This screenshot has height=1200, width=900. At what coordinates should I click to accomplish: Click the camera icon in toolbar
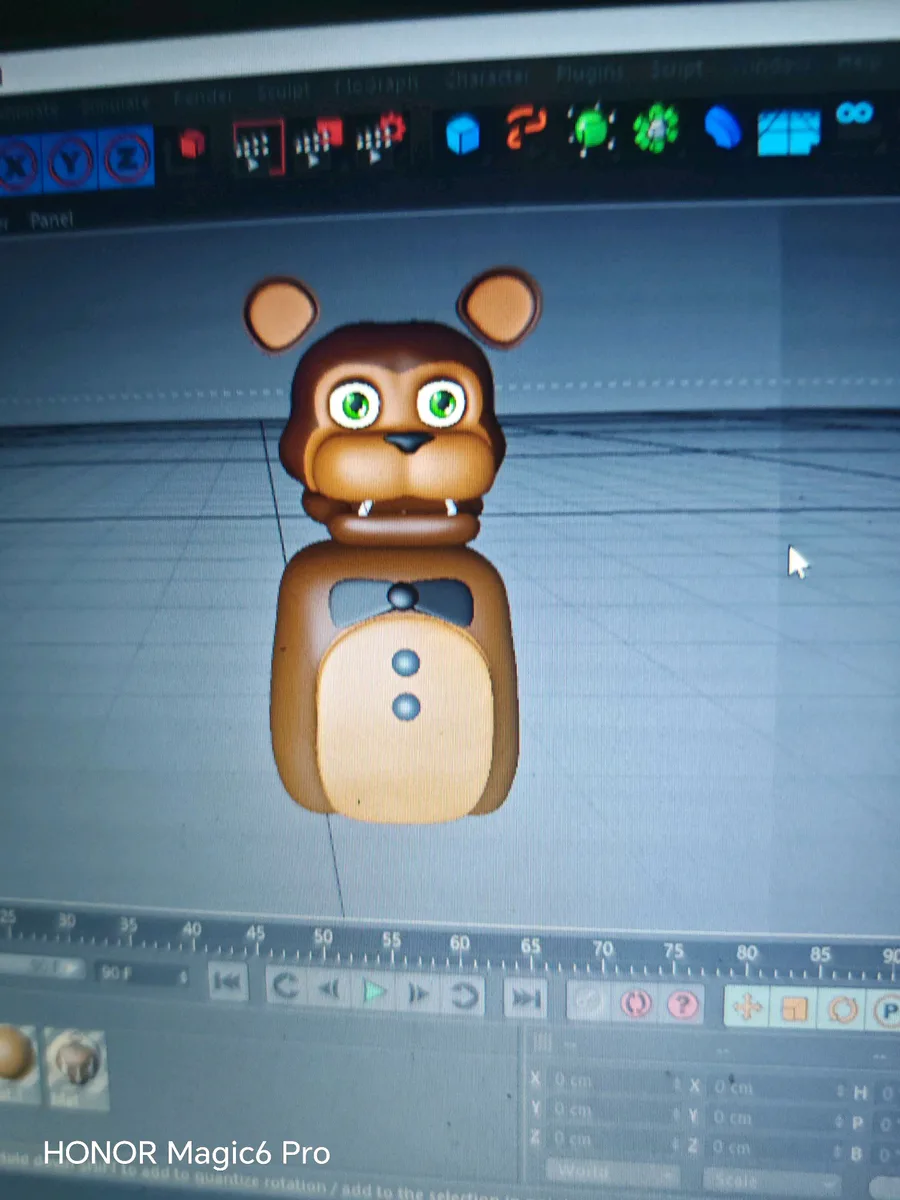point(856,112)
